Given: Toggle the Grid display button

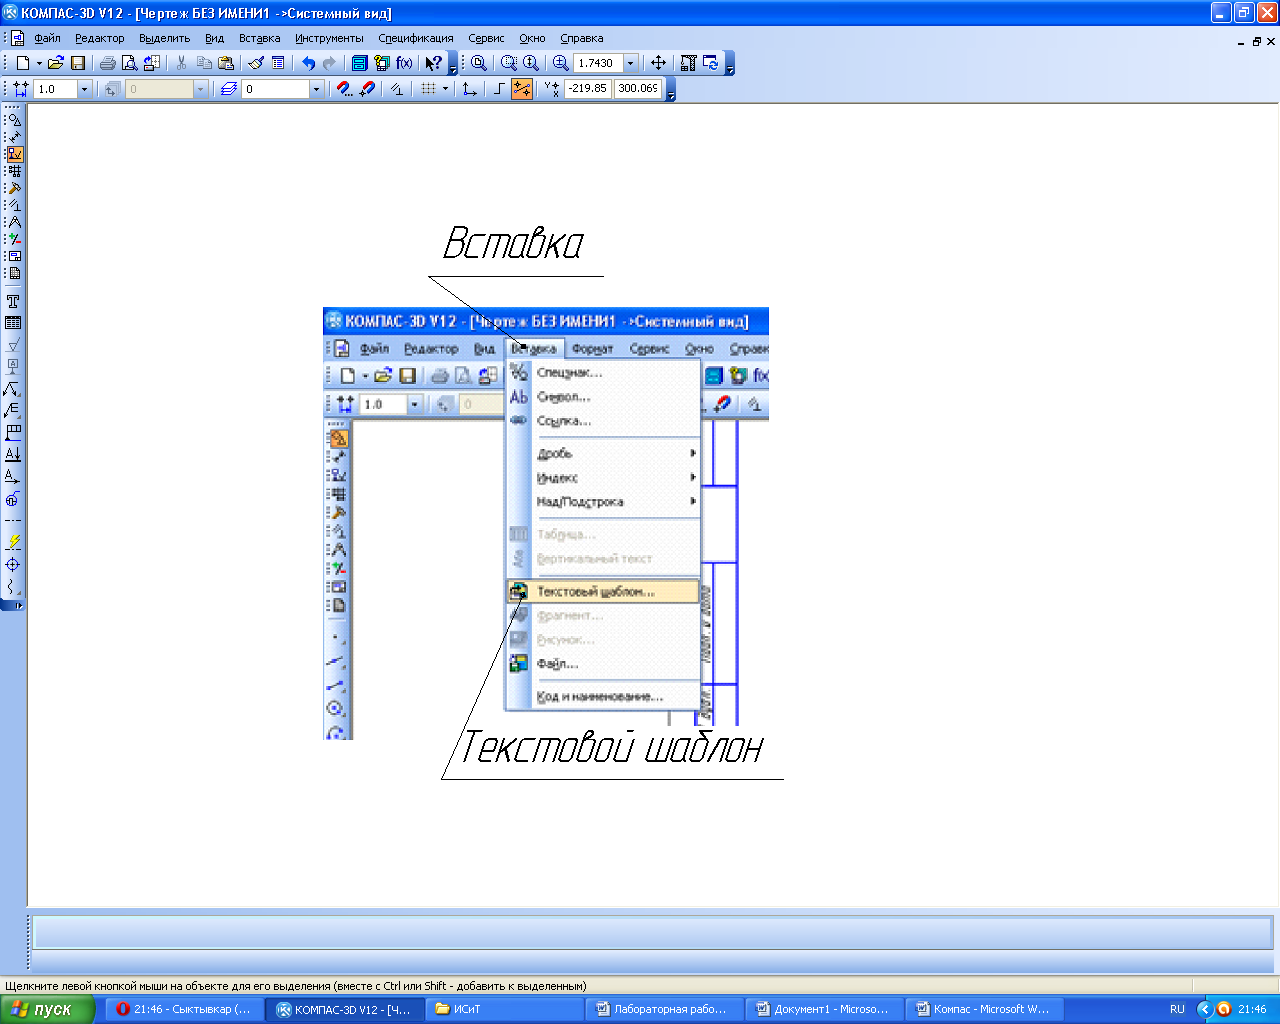Looking at the screenshot, I should (x=428, y=89).
